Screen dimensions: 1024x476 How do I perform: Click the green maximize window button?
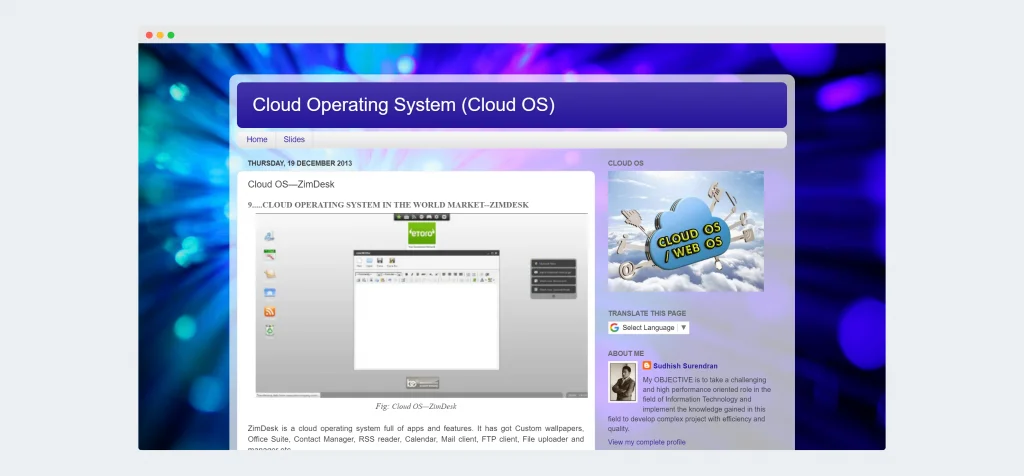[x=171, y=35]
